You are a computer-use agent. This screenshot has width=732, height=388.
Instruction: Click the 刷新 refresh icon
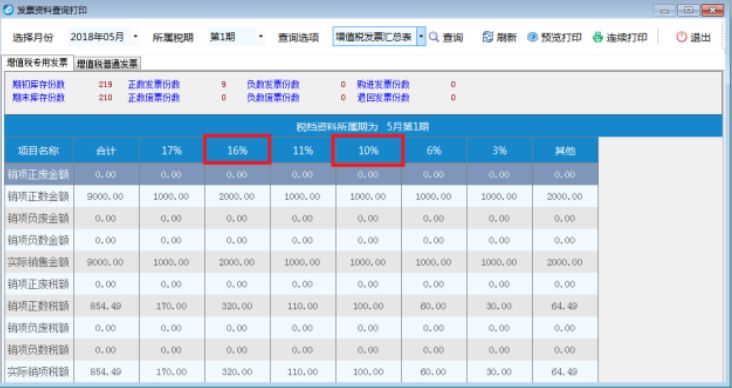tap(488, 37)
